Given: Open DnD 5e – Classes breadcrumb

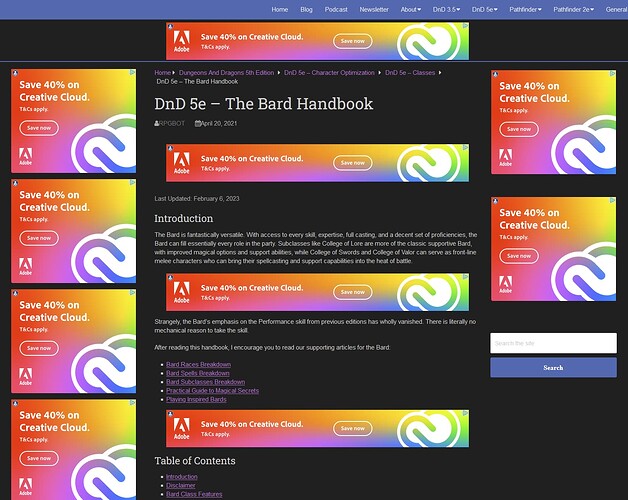Looking at the screenshot, I should (410, 73).
